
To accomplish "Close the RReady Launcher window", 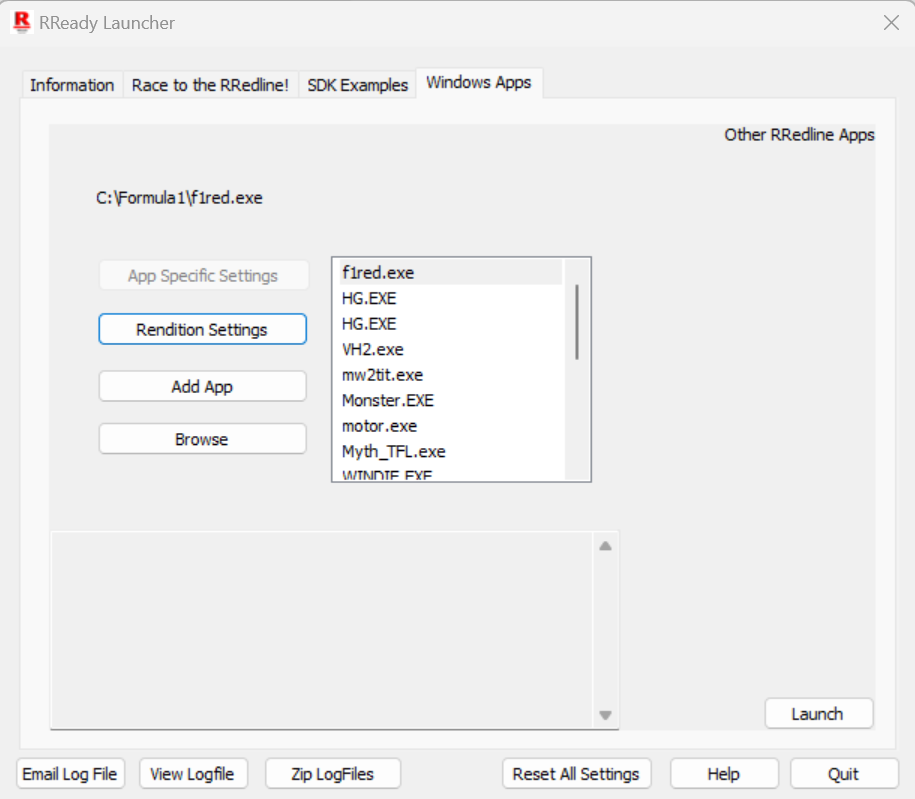I will [x=891, y=23].
